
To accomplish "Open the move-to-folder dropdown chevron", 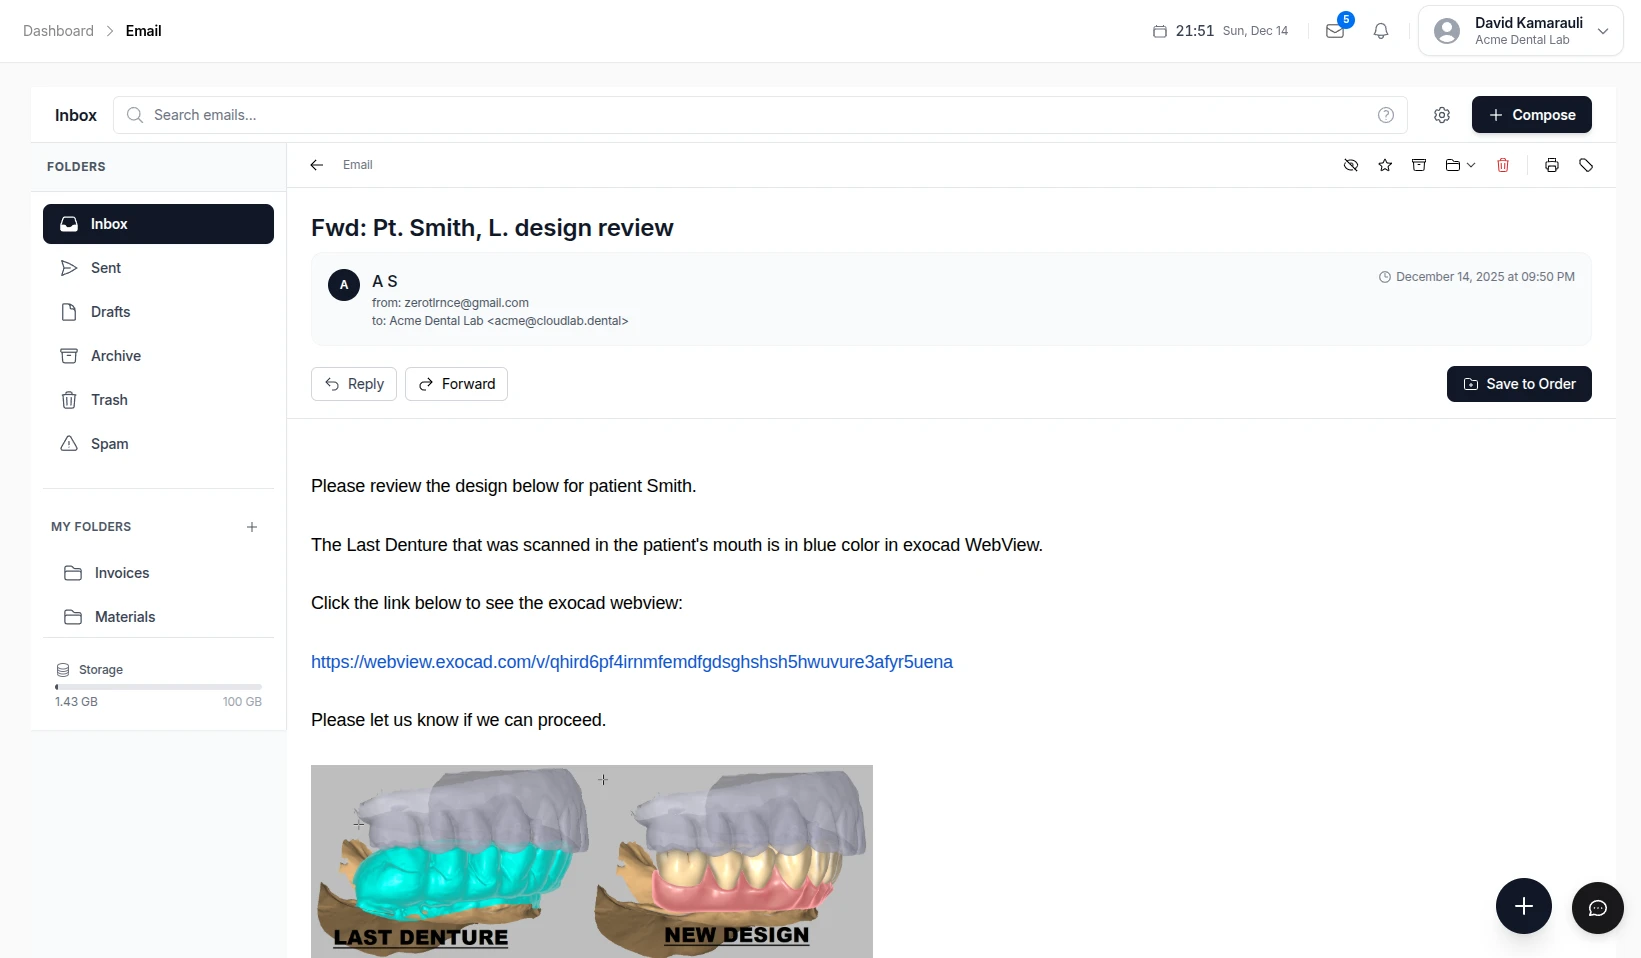I will [x=1470, y=165].
